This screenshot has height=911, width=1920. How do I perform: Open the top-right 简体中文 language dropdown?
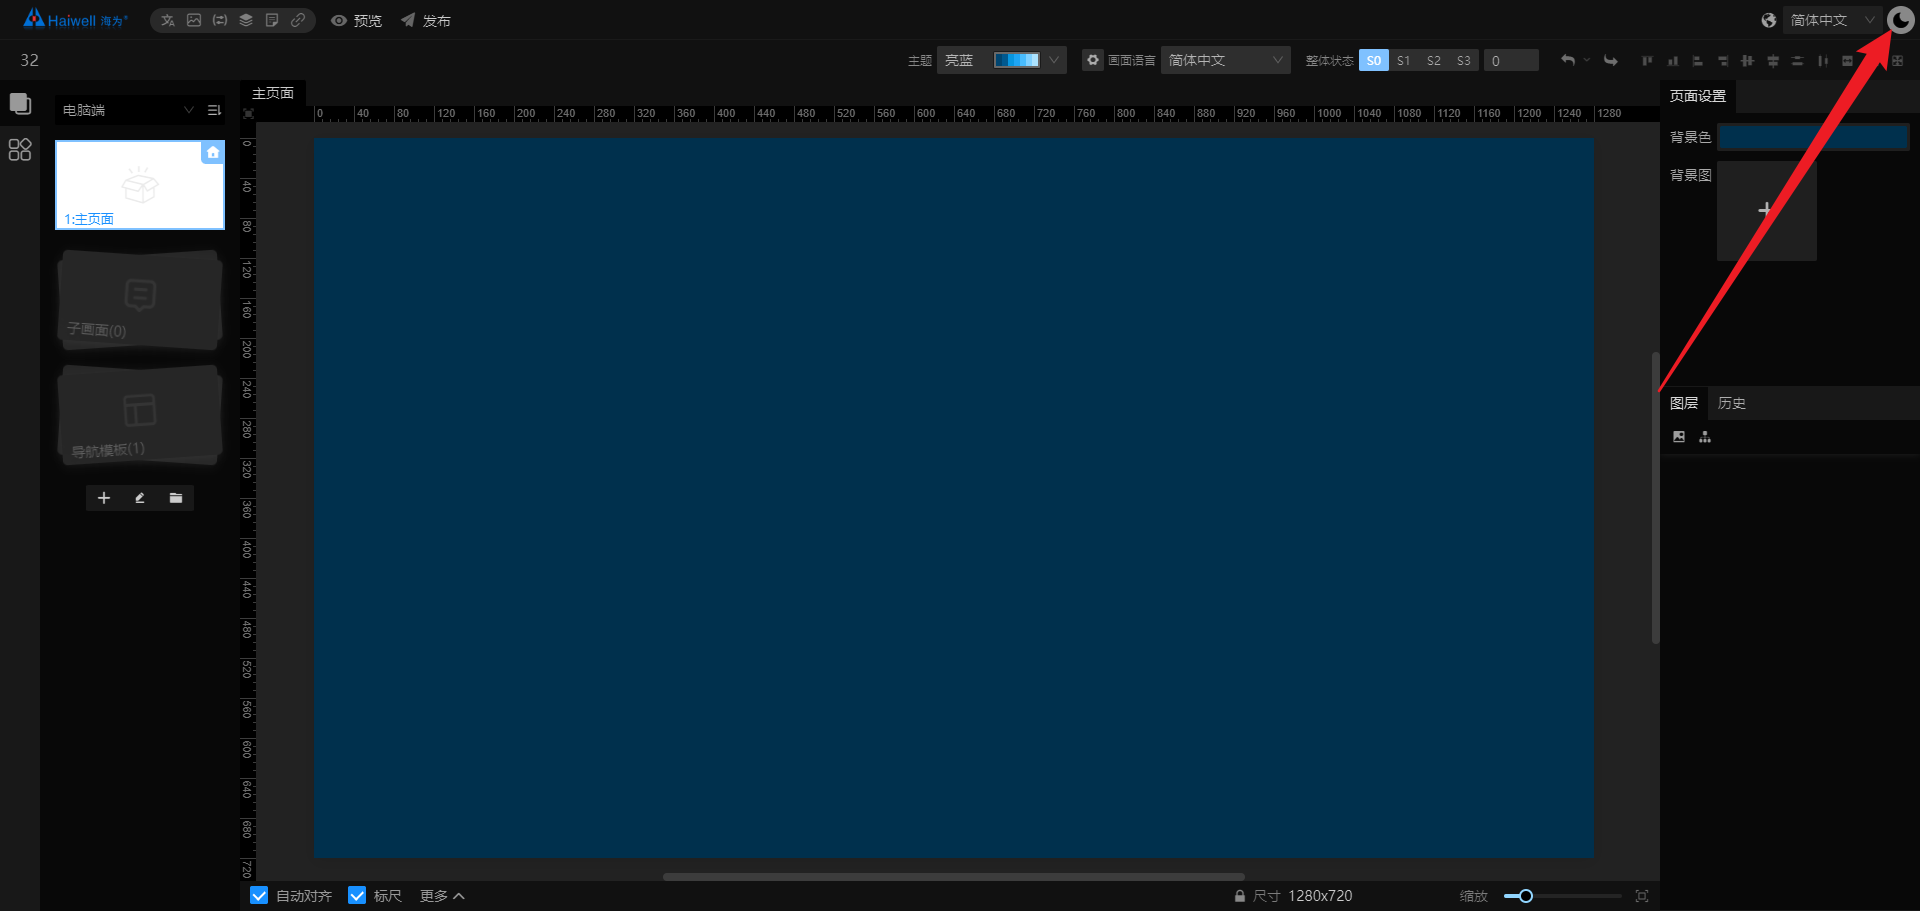(x=1832, y=20)
